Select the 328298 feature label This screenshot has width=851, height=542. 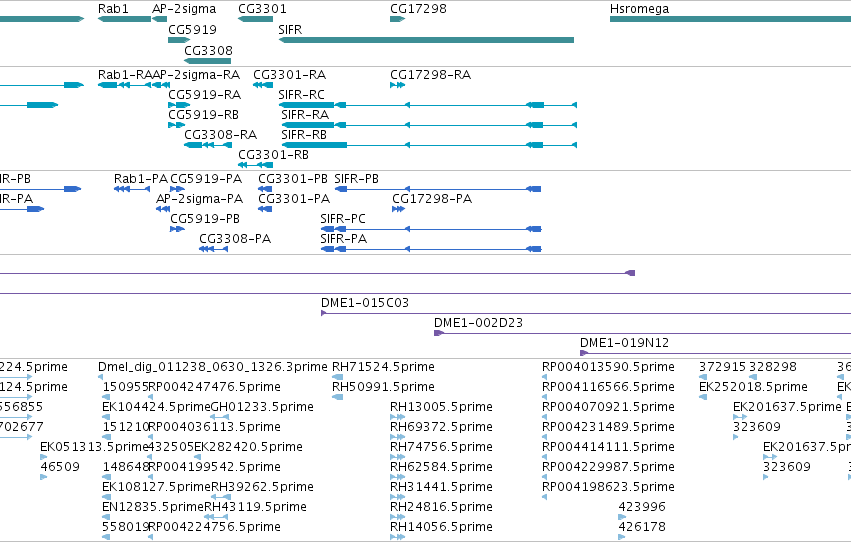click(772, 367)
